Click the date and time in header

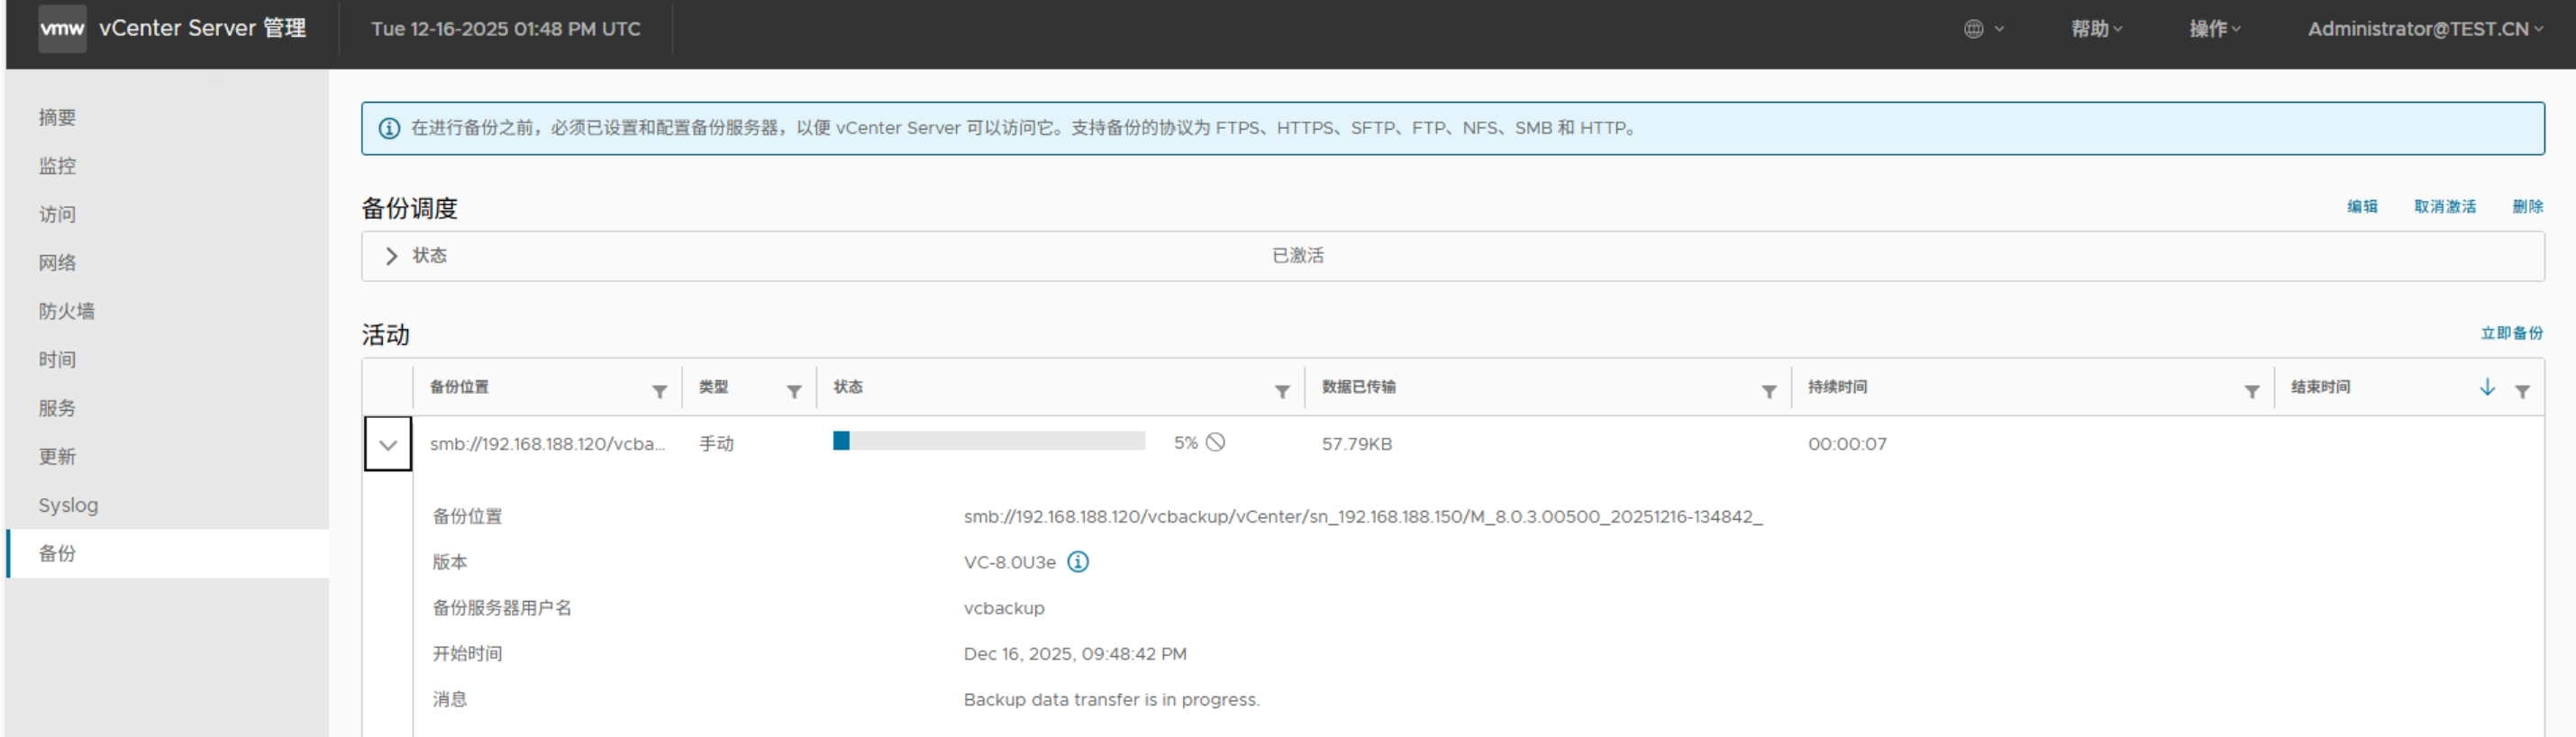click(506, 29)
